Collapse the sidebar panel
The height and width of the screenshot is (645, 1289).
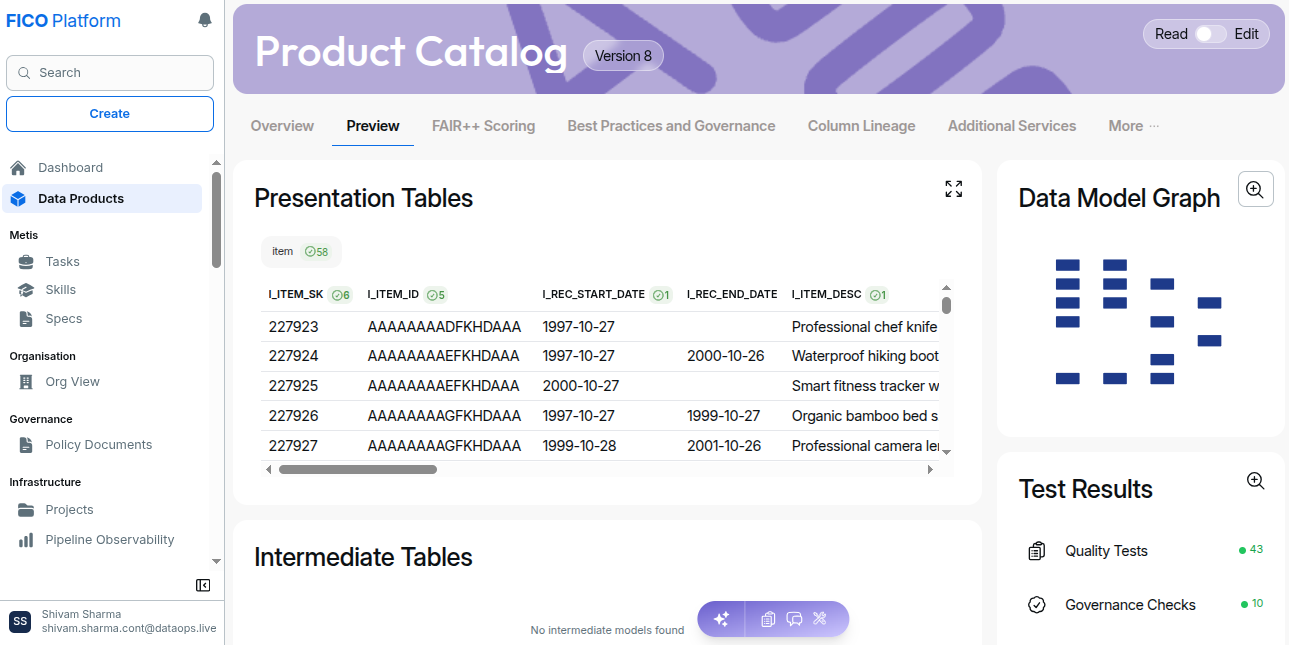tap(203, 585)
